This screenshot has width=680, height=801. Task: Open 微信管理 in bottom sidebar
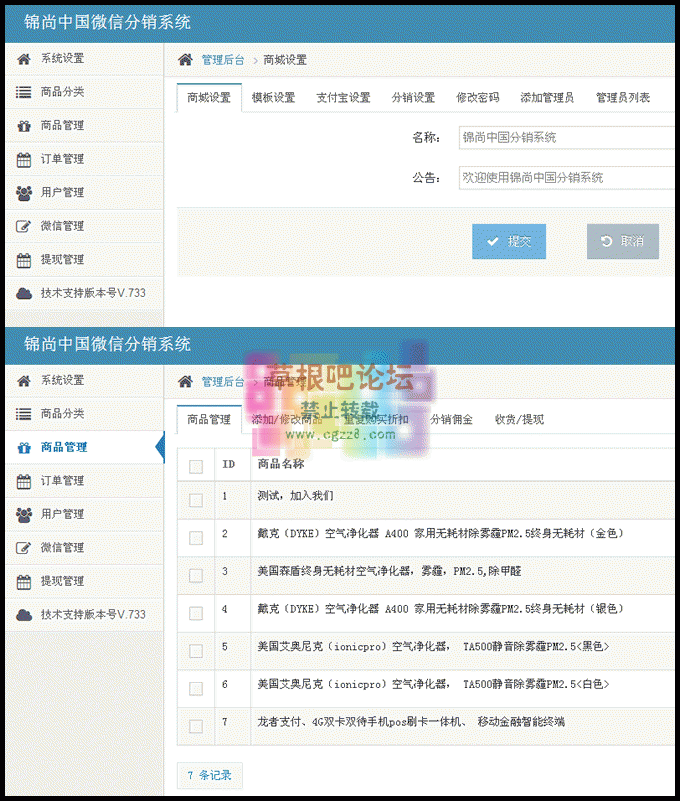pyautogui.click(x=84, y=548)
